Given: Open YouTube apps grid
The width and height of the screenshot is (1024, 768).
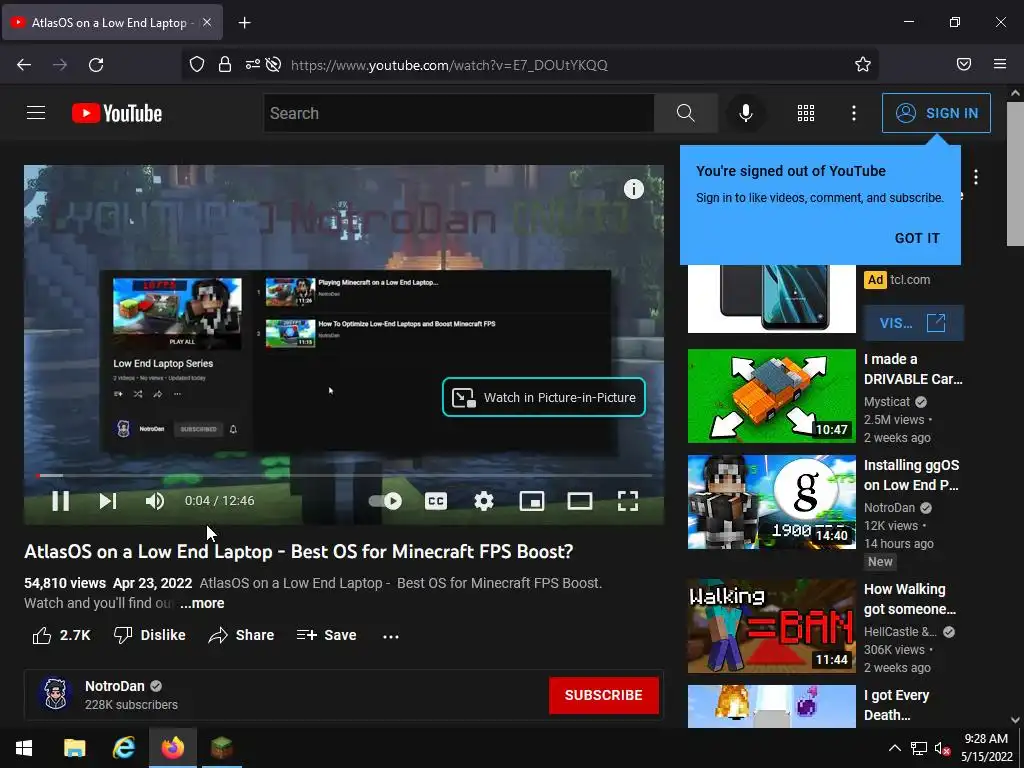Looking at the screenshot, I should click(x=806, y=113).
